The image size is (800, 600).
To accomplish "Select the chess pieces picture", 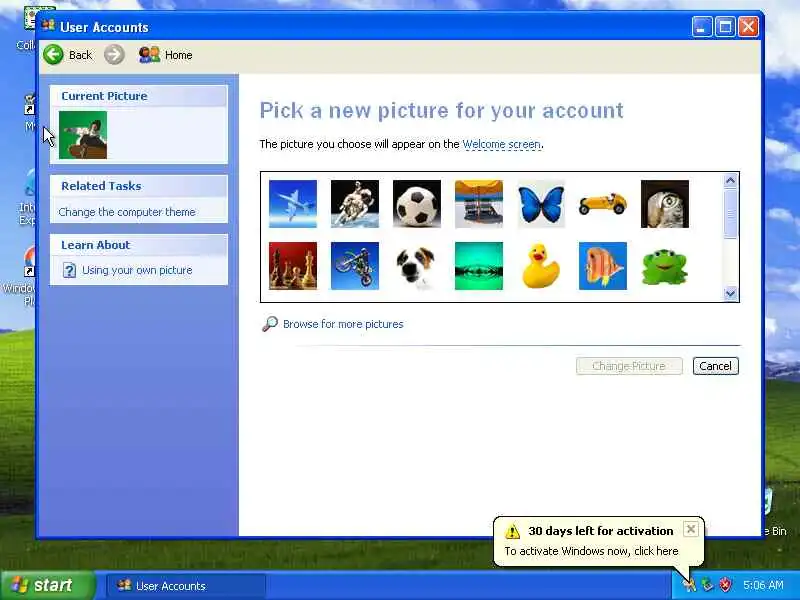I will click(293, 266).
